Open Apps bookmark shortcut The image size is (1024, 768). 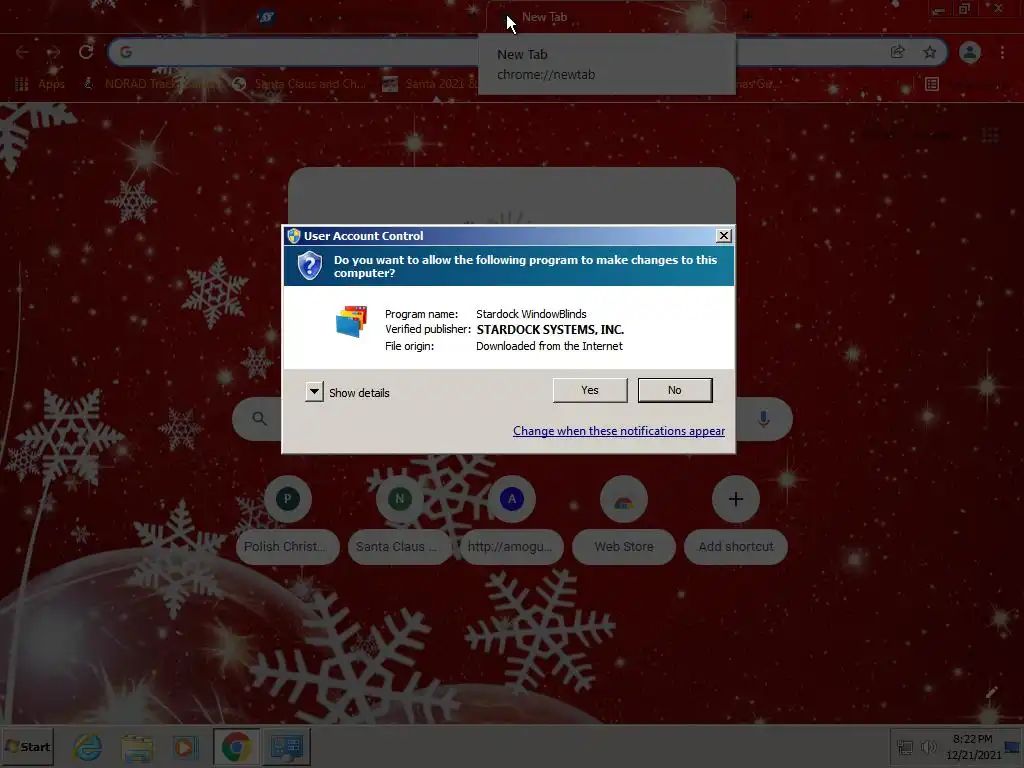coord(40,84)
